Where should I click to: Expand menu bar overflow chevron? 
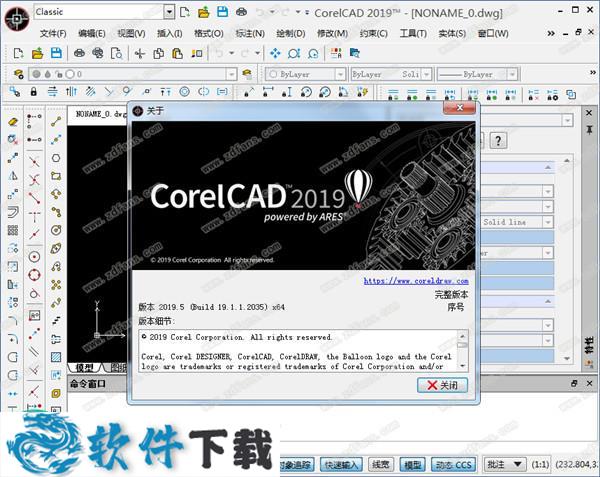(x=551, y=34)
